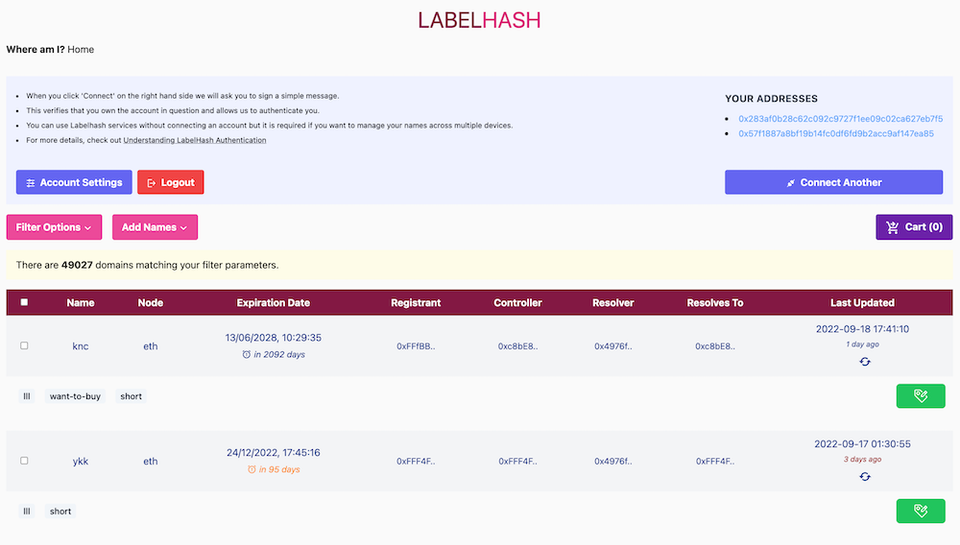Viewport: 960px width, 545px height.
Task: Click the Registrant column header
Action: point(416,303)
